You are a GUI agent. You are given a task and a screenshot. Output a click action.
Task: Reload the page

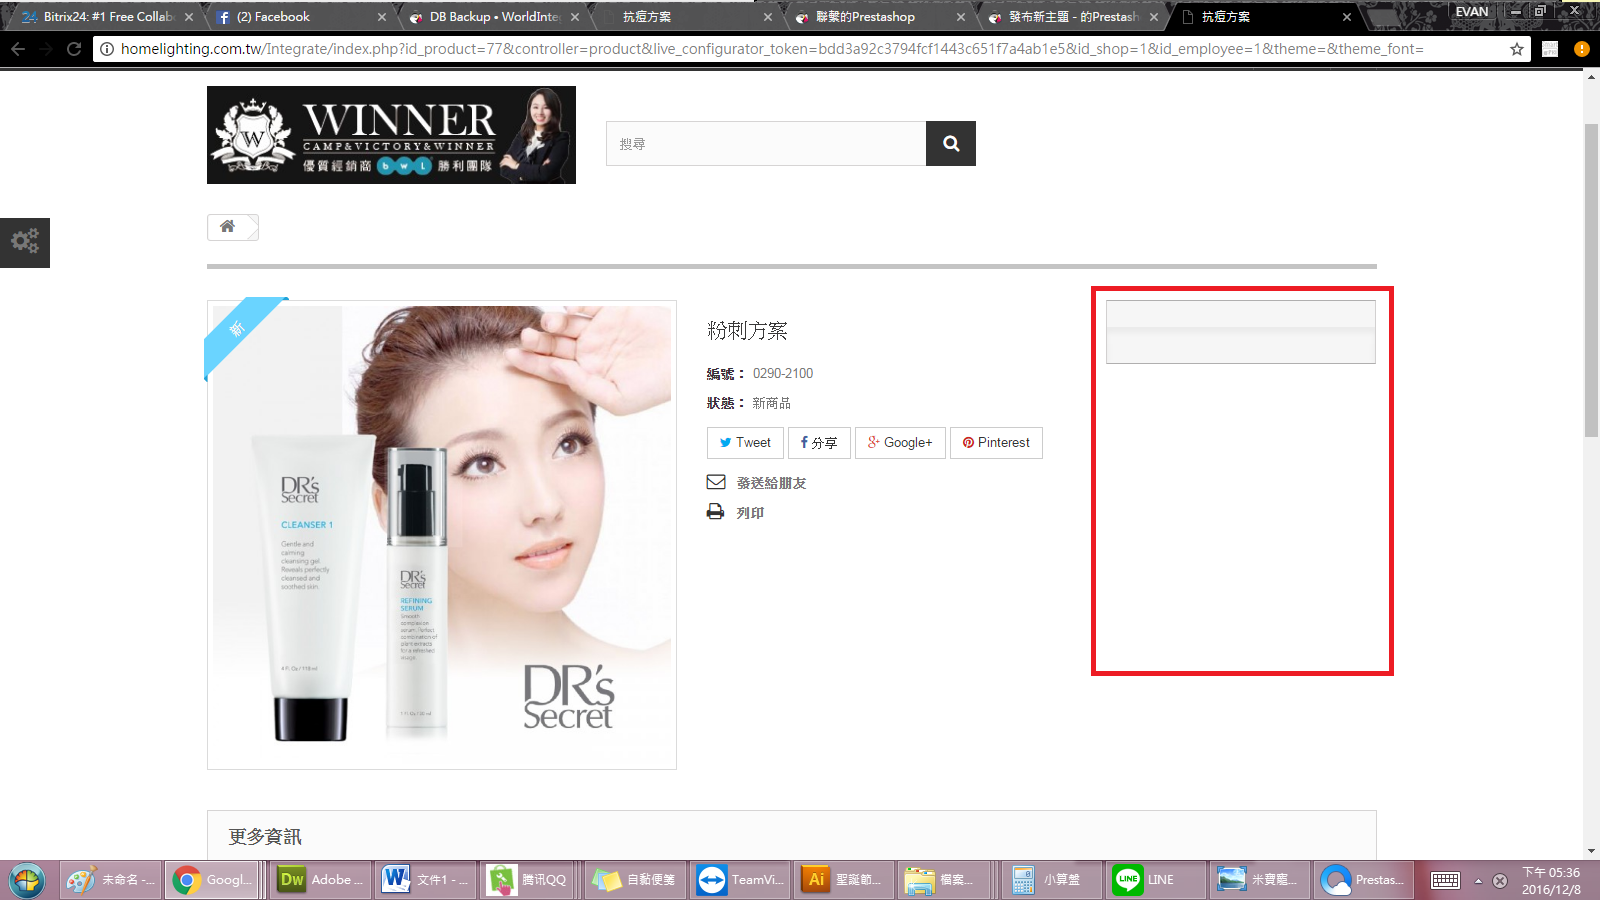[x=74, y=49]
